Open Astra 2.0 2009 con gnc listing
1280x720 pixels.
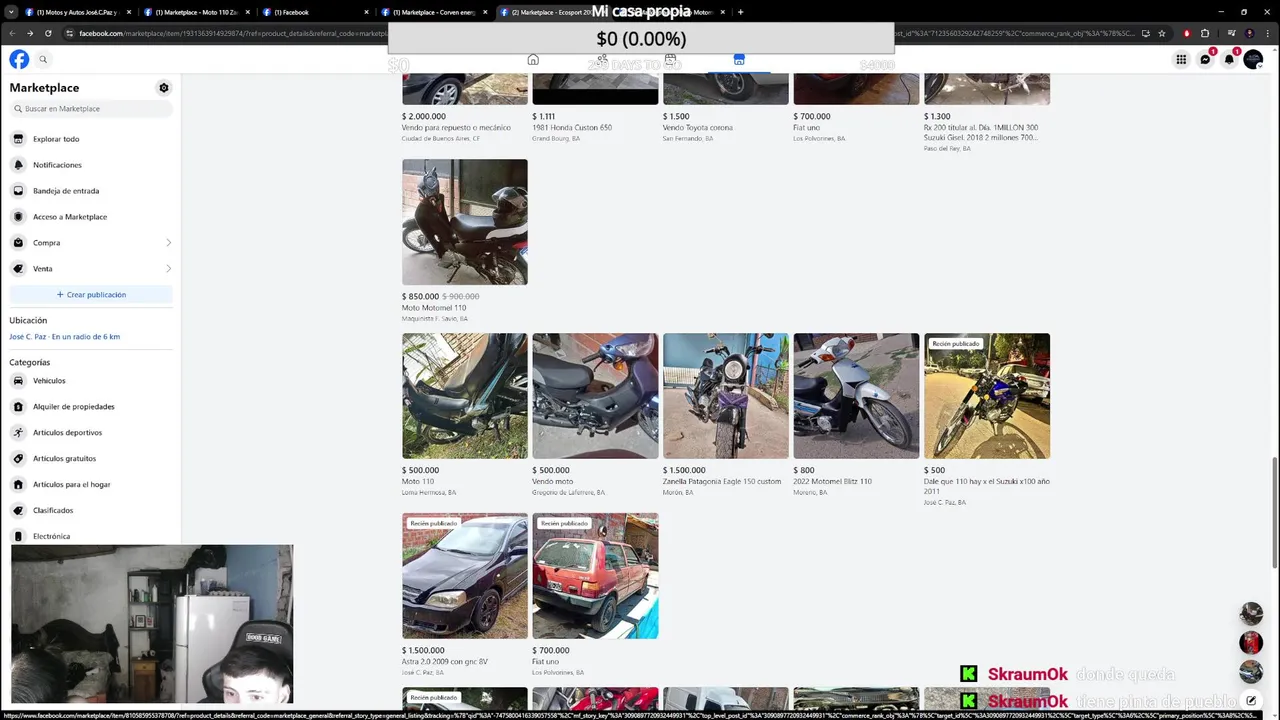465,576
